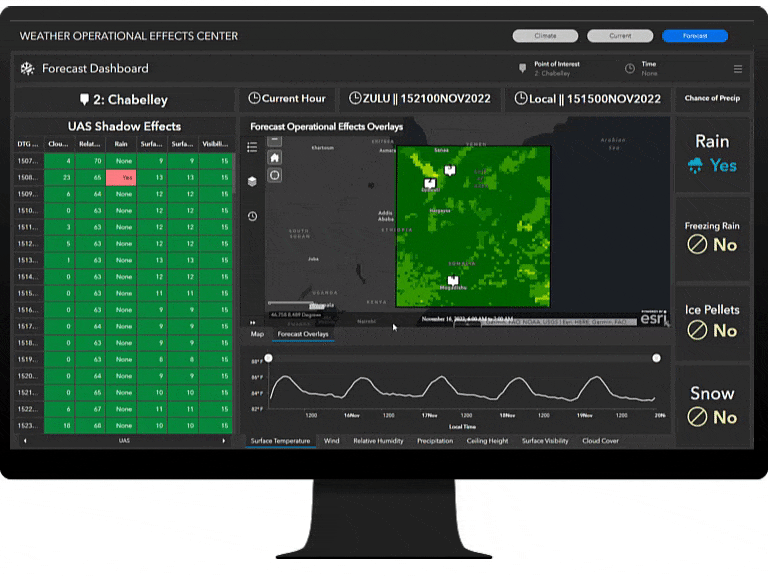Click the ZULU 152100NOV2022 time display

[419, 99]
